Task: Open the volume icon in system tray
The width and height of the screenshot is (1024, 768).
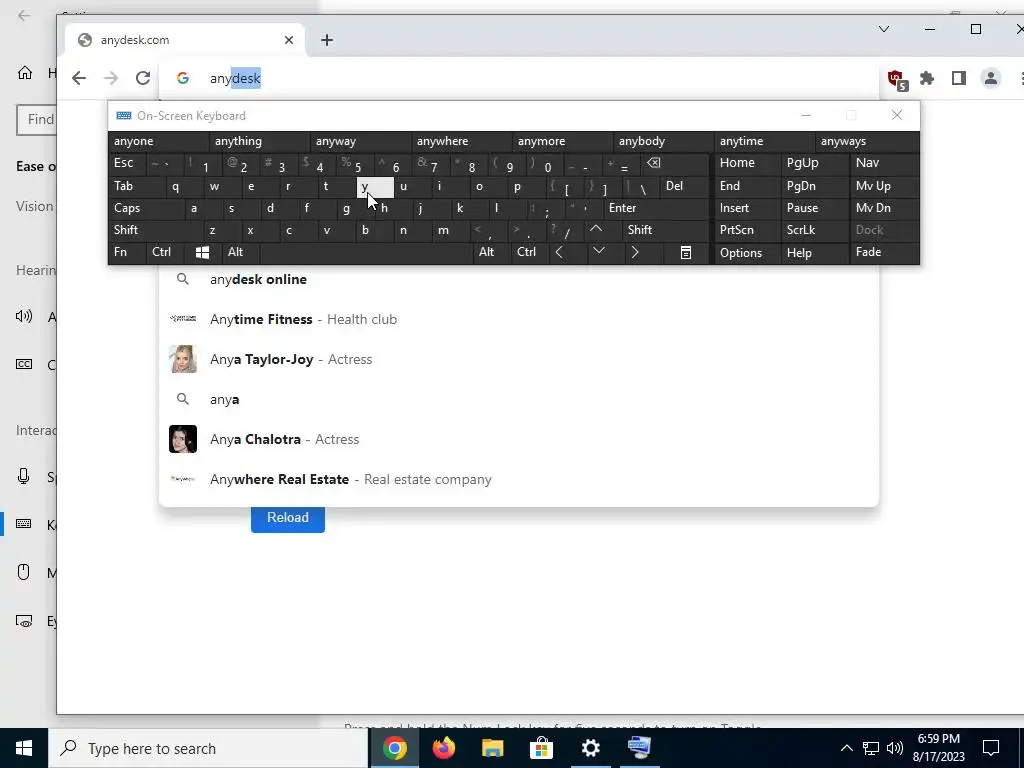Action: pyautogui.click(x=895, y=748)
